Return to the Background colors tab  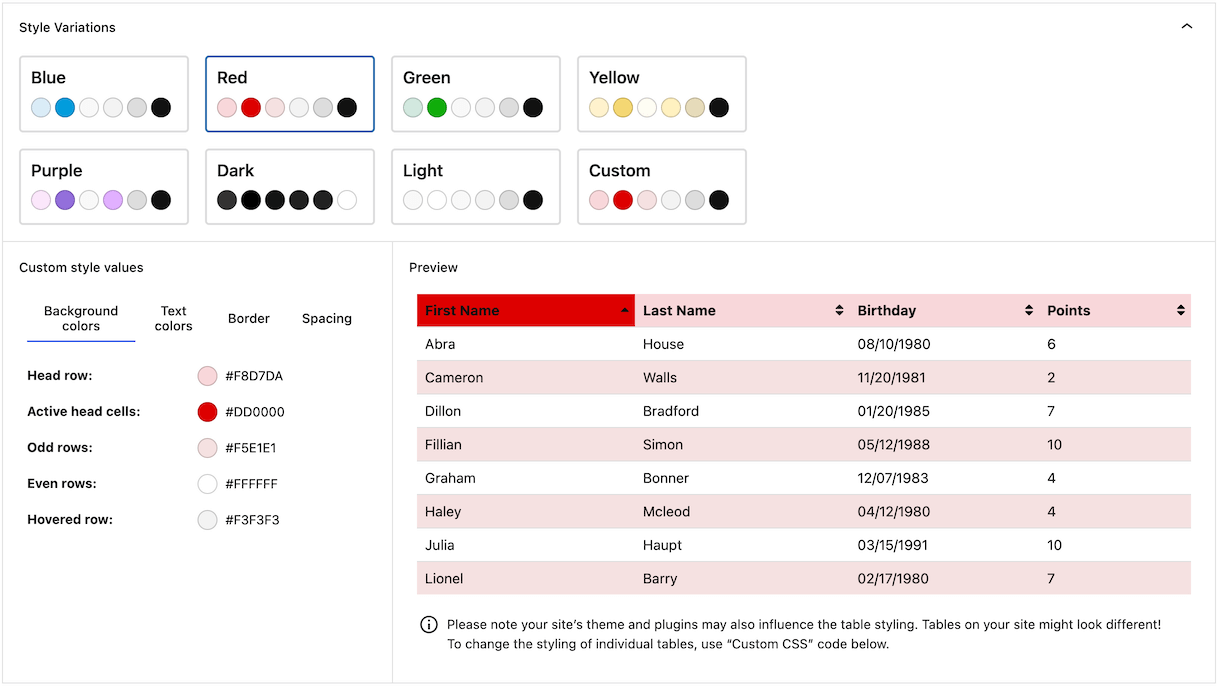[80, 318]
